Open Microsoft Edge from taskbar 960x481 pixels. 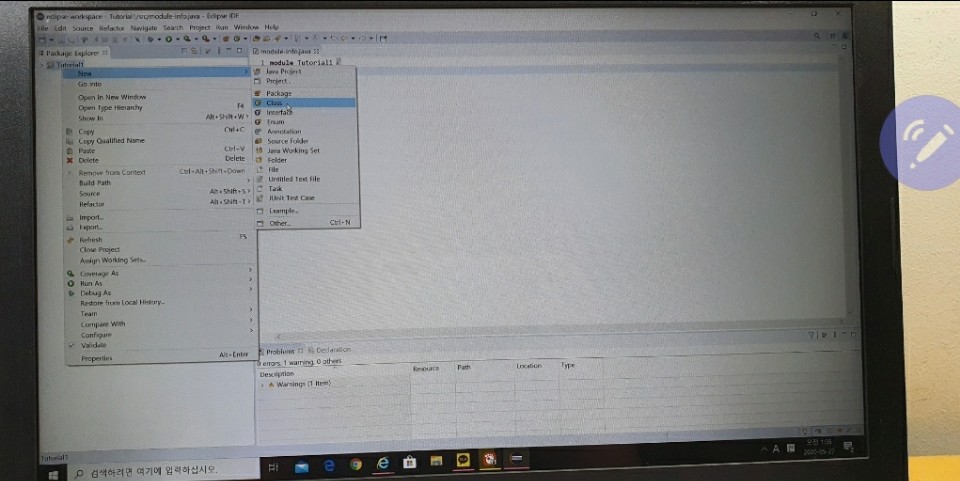329,466
